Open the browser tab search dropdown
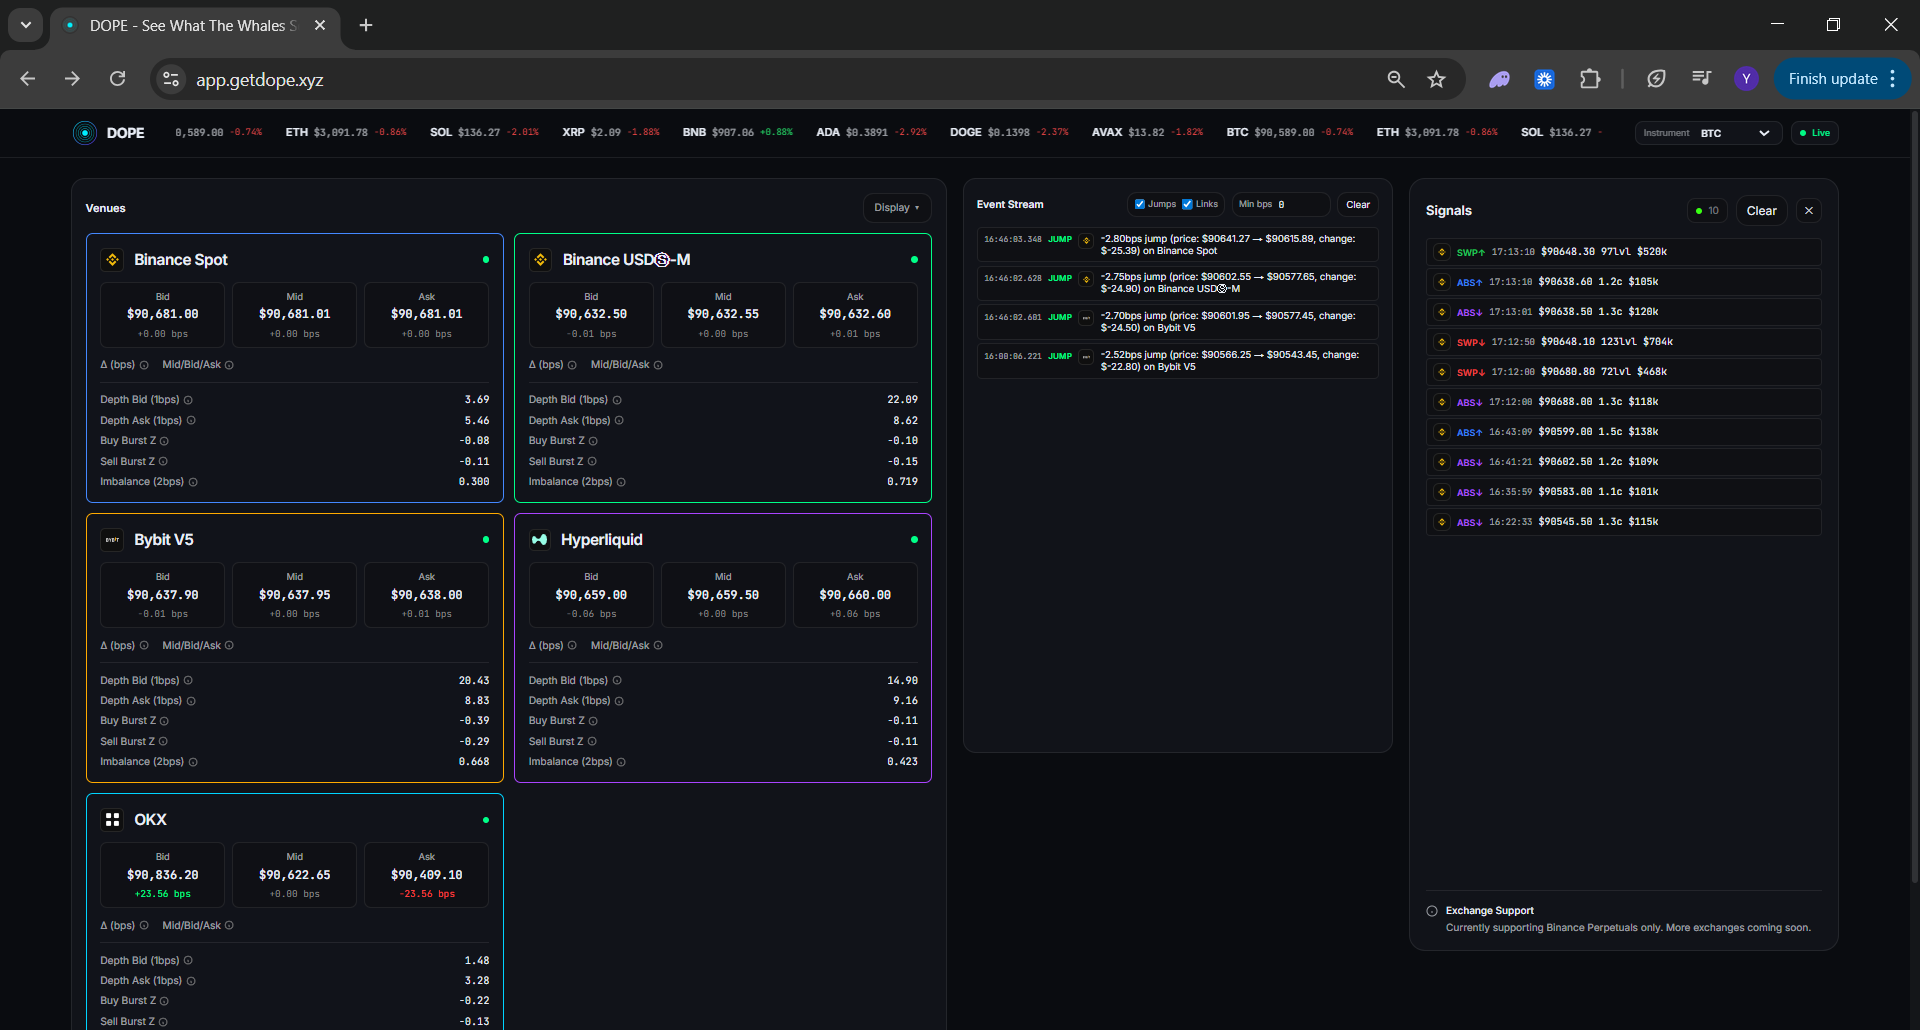1920x1030 pixels. click(26, 25)
